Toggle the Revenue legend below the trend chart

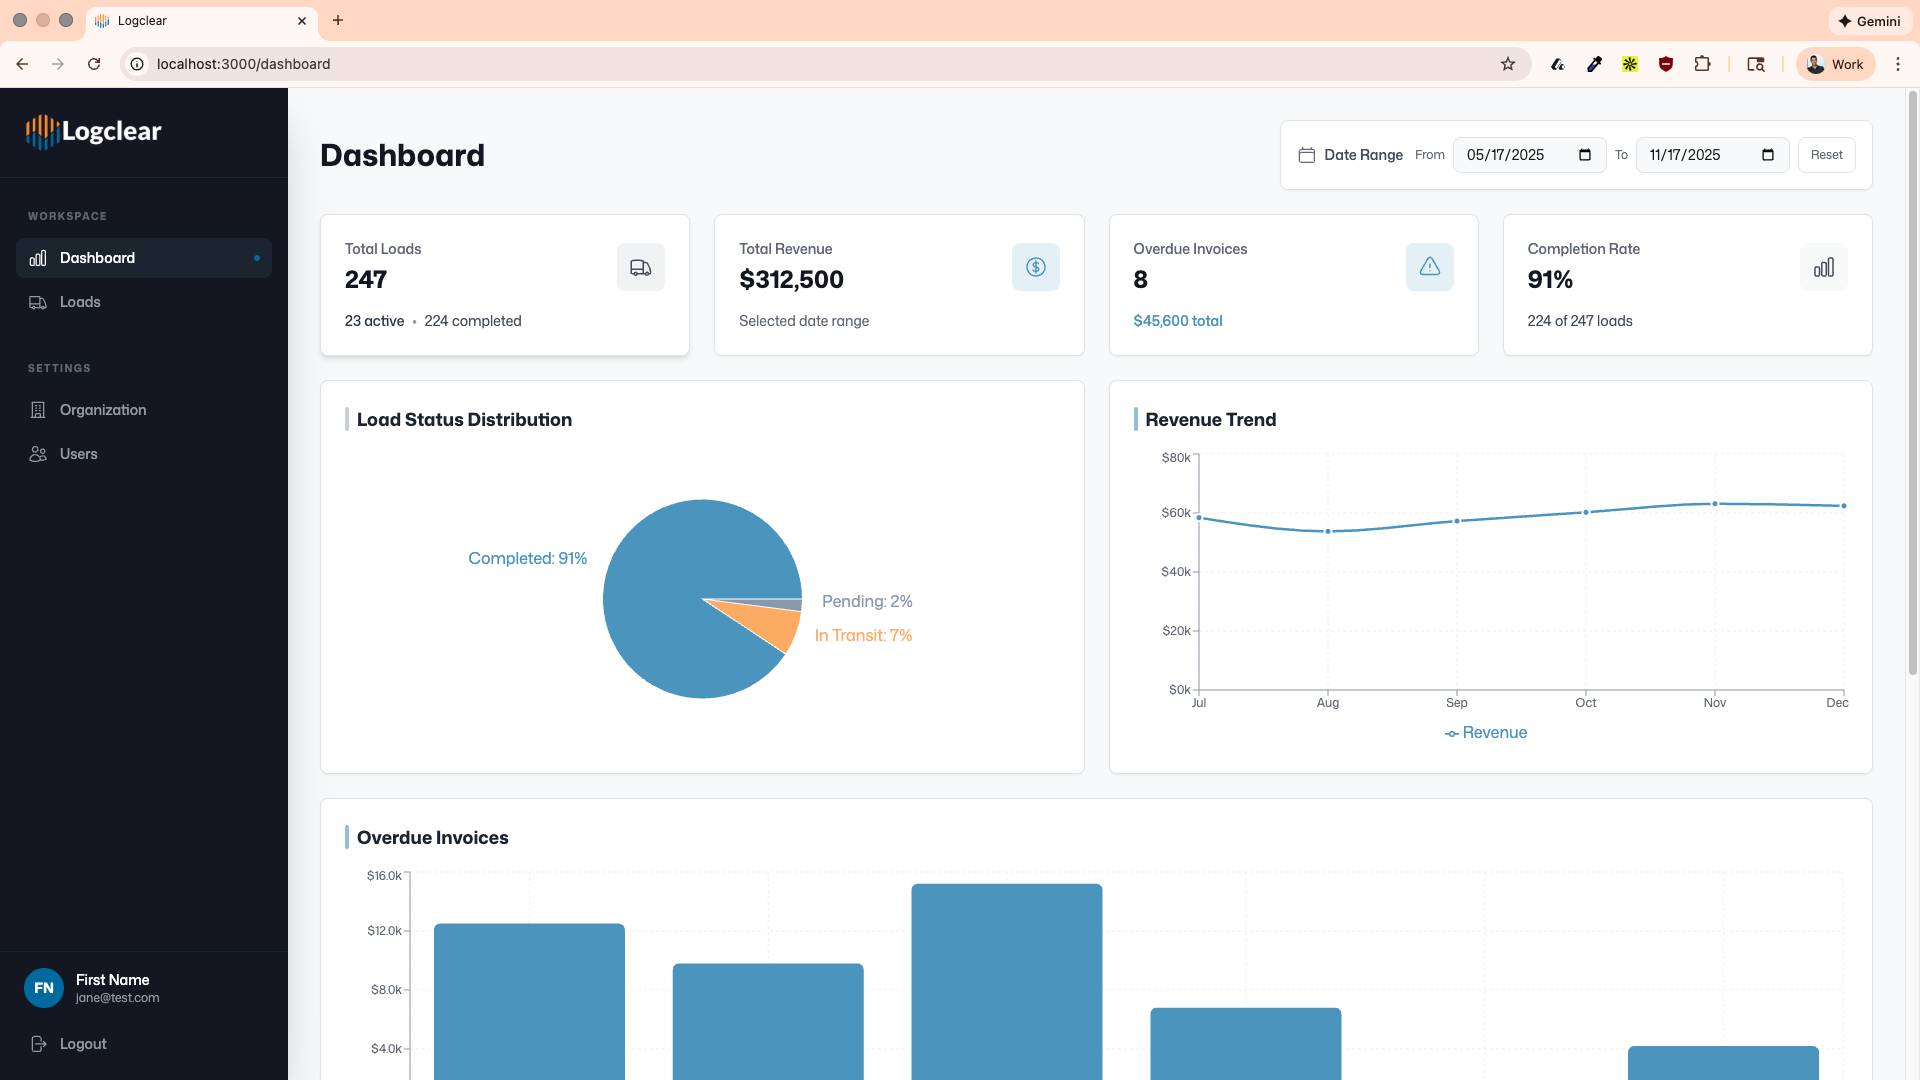[x=1485, y=732]
